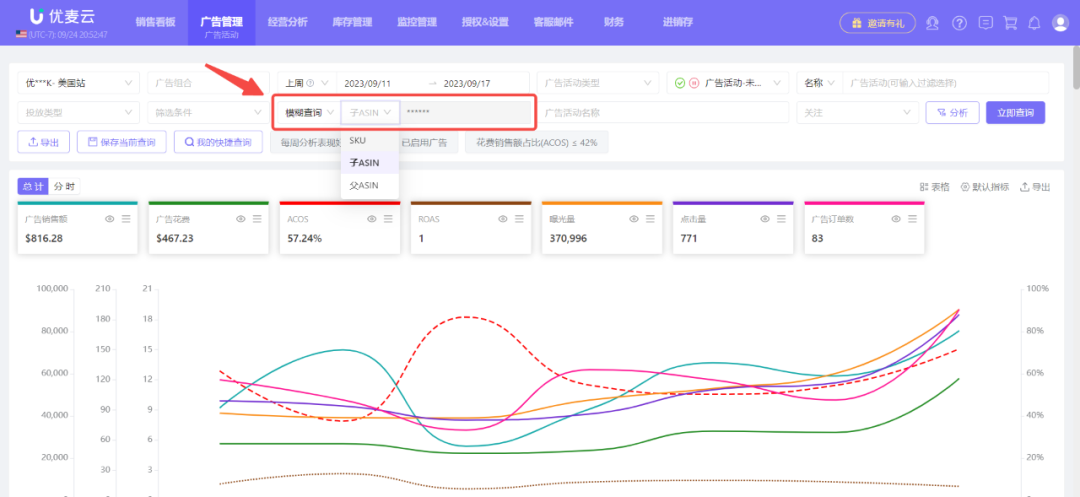
Task: Click 保存当前查询 button
Action: pyautogui.click(x=121, y=143)
